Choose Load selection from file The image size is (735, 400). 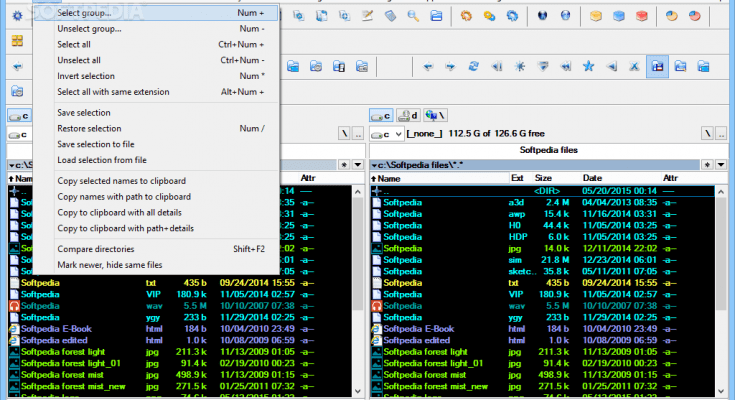click(157, 160)
